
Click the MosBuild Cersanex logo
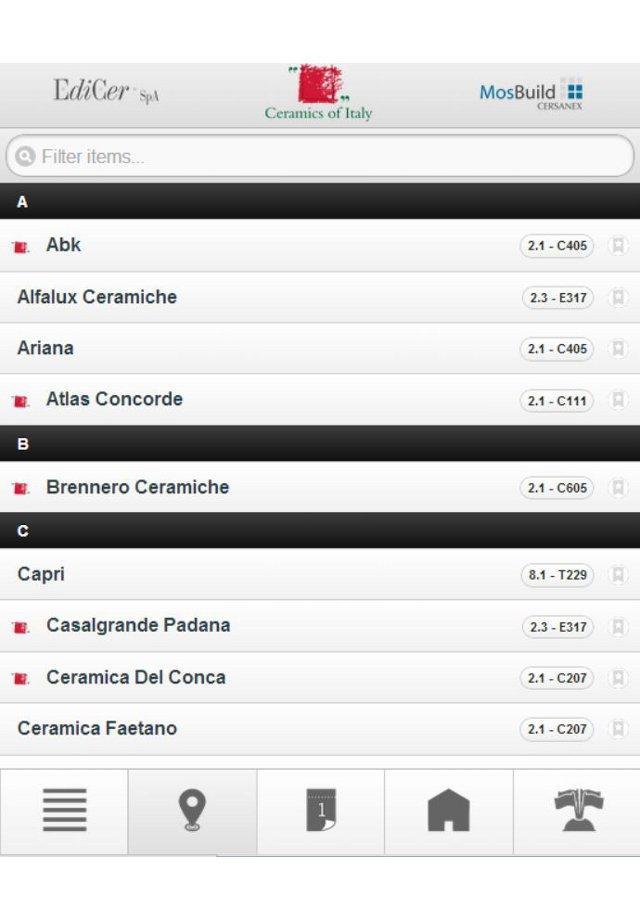(x=531, y=93)
